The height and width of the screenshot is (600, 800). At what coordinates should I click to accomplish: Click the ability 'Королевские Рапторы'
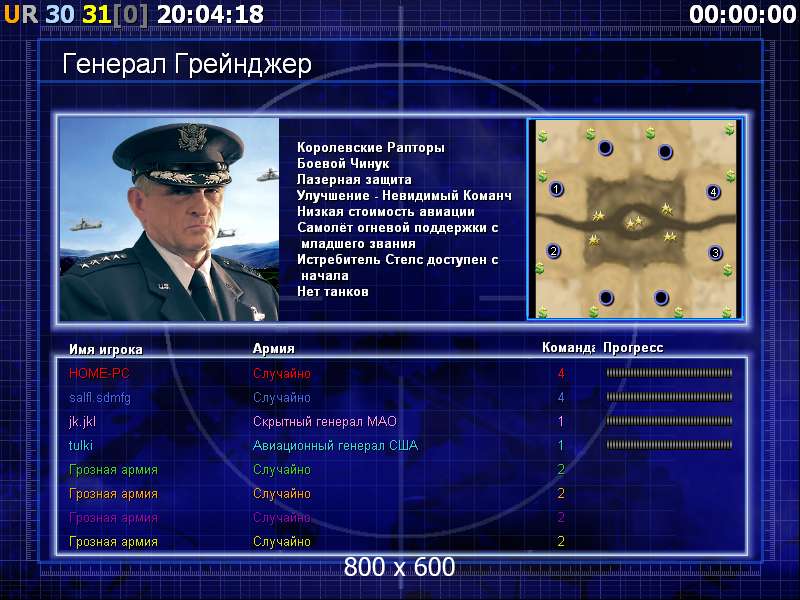(371, 147)
